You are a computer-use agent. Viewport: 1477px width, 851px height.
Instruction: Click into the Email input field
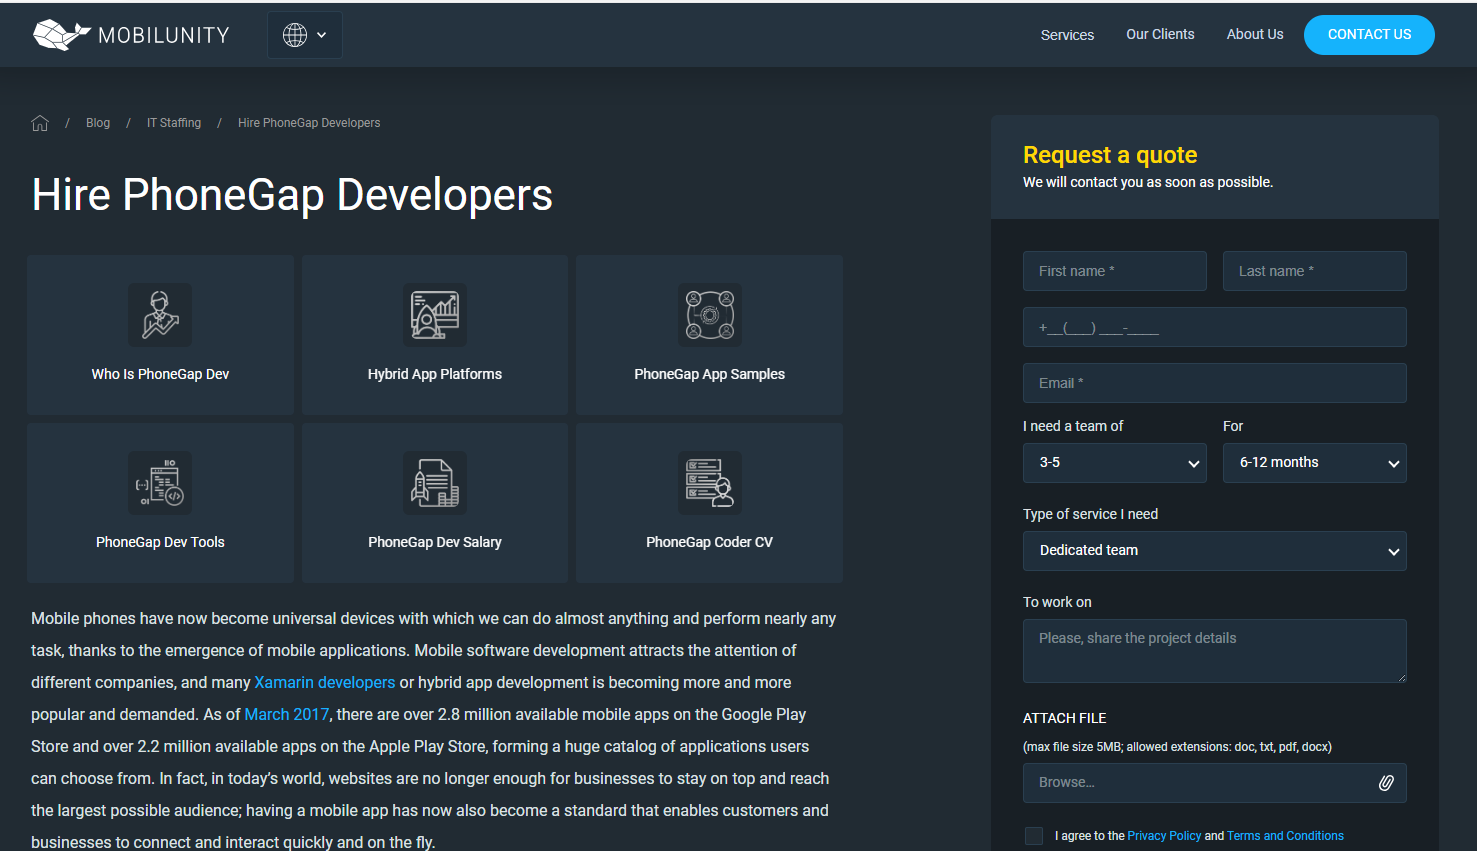(x=1214, y=383)
